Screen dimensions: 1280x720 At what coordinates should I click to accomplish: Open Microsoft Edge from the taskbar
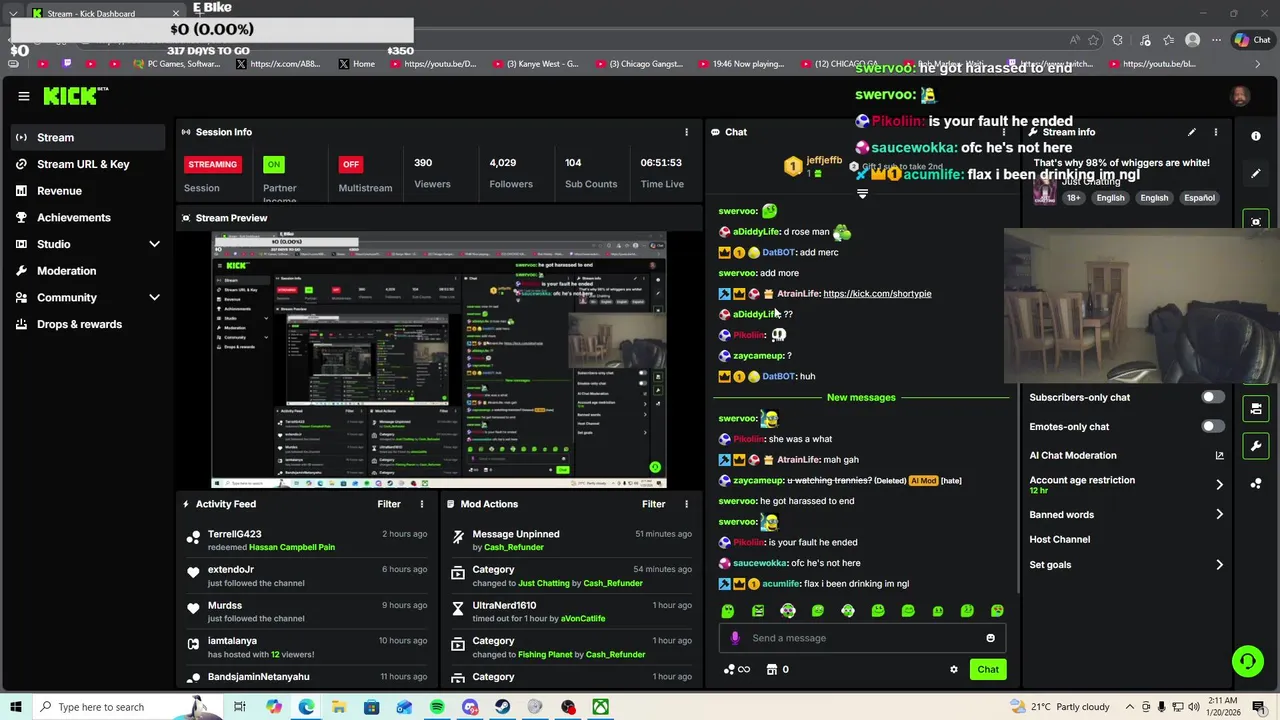point(306,707)
